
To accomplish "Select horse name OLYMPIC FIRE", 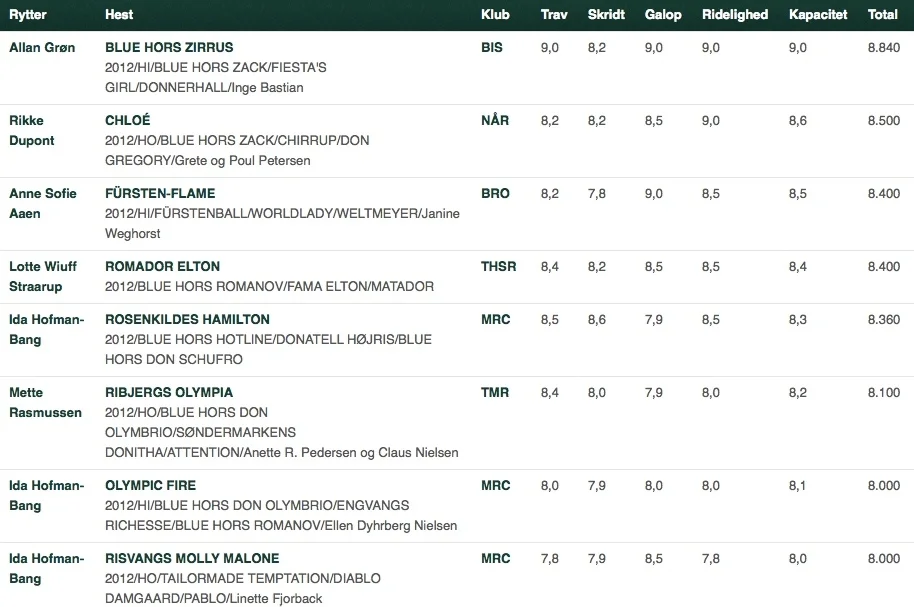I will click(x=150, y=486).
